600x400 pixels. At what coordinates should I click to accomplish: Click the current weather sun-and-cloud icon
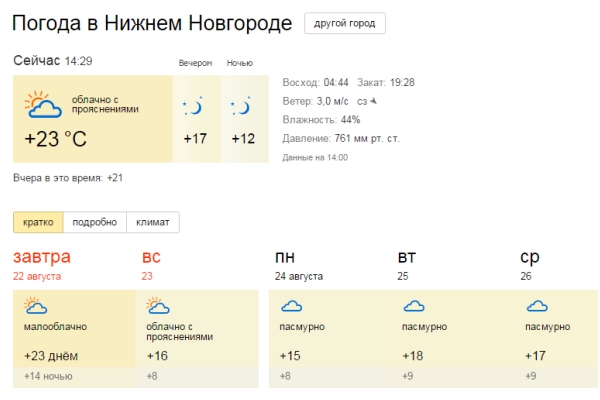coord(43,104)
